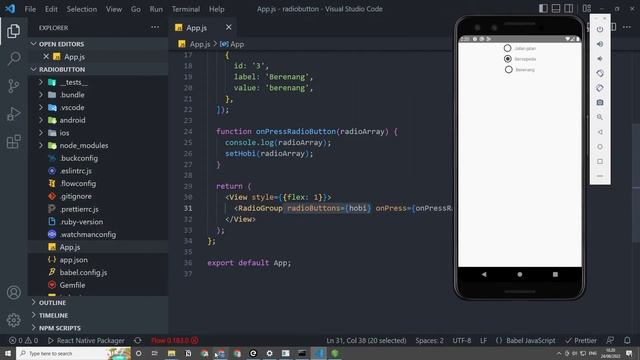Click errors and warnings status indicator
Image resolution: width=640 pixels, height=360 pixels.
coord(24,340)
